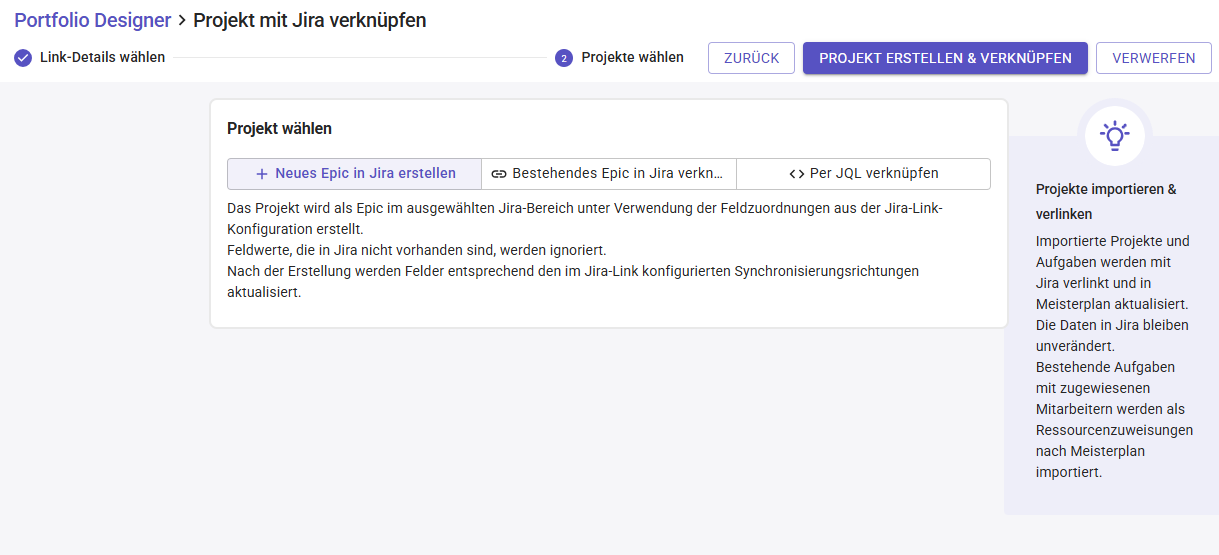Click the completed step checkmark icon

(x=23, y=57)
